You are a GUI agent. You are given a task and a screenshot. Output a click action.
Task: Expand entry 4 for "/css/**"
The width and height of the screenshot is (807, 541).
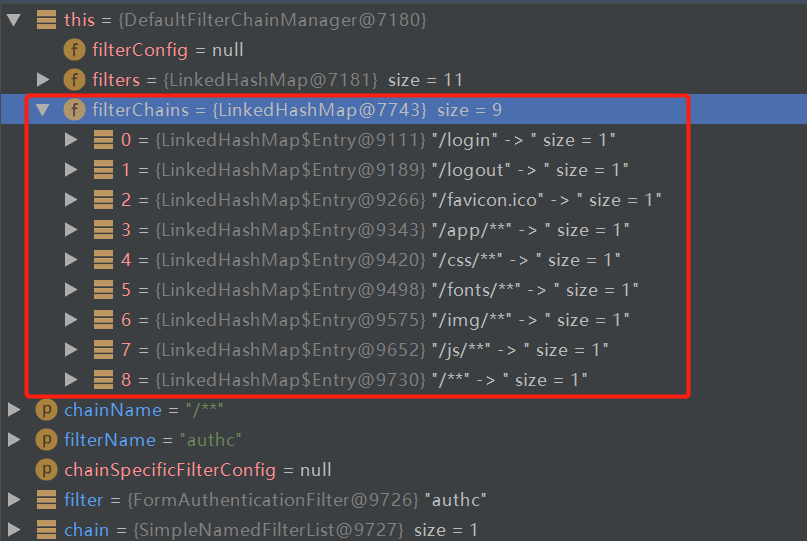tap(71, 259)
